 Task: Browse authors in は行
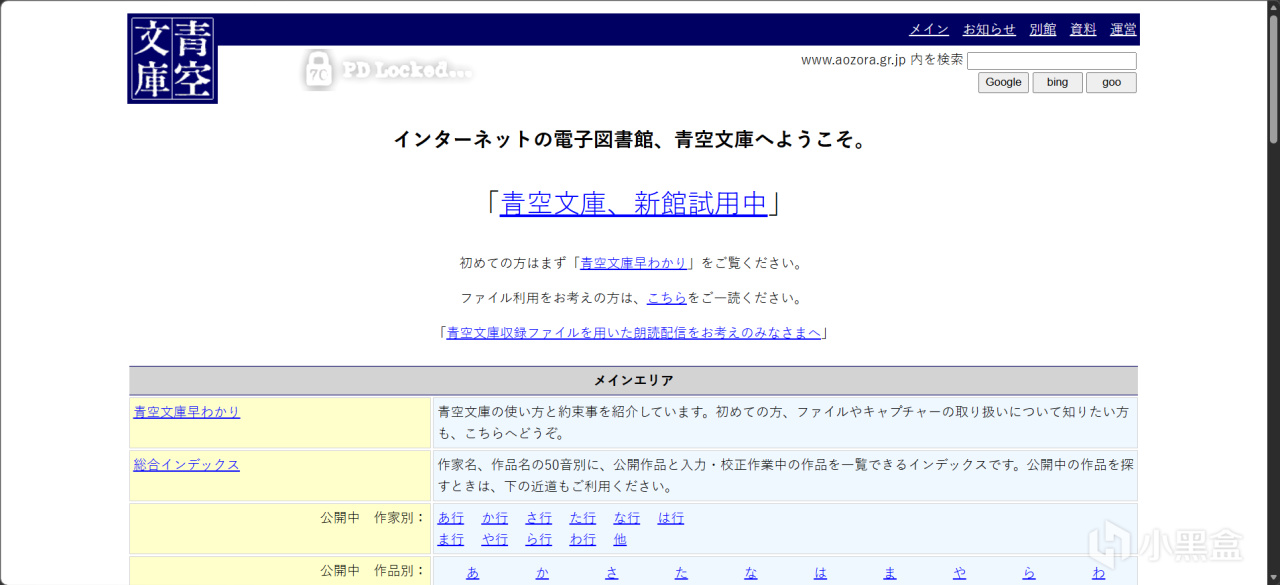[671, 518]
